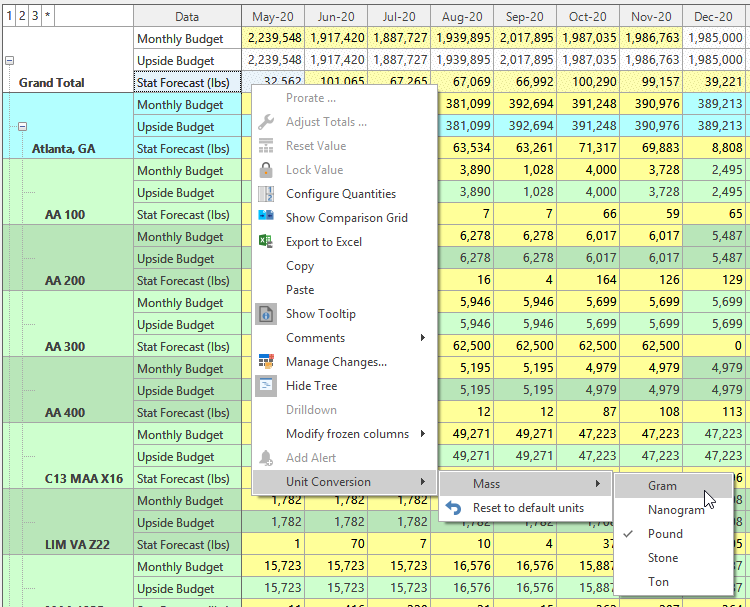
Task: Open the Mass submenu
Action: click(525, 484)
